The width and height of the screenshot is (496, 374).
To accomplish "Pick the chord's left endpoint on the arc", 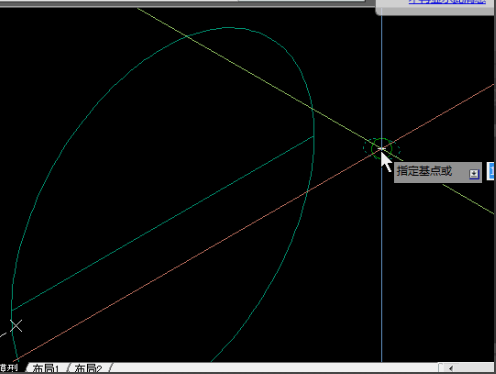I will pos(12,311).
